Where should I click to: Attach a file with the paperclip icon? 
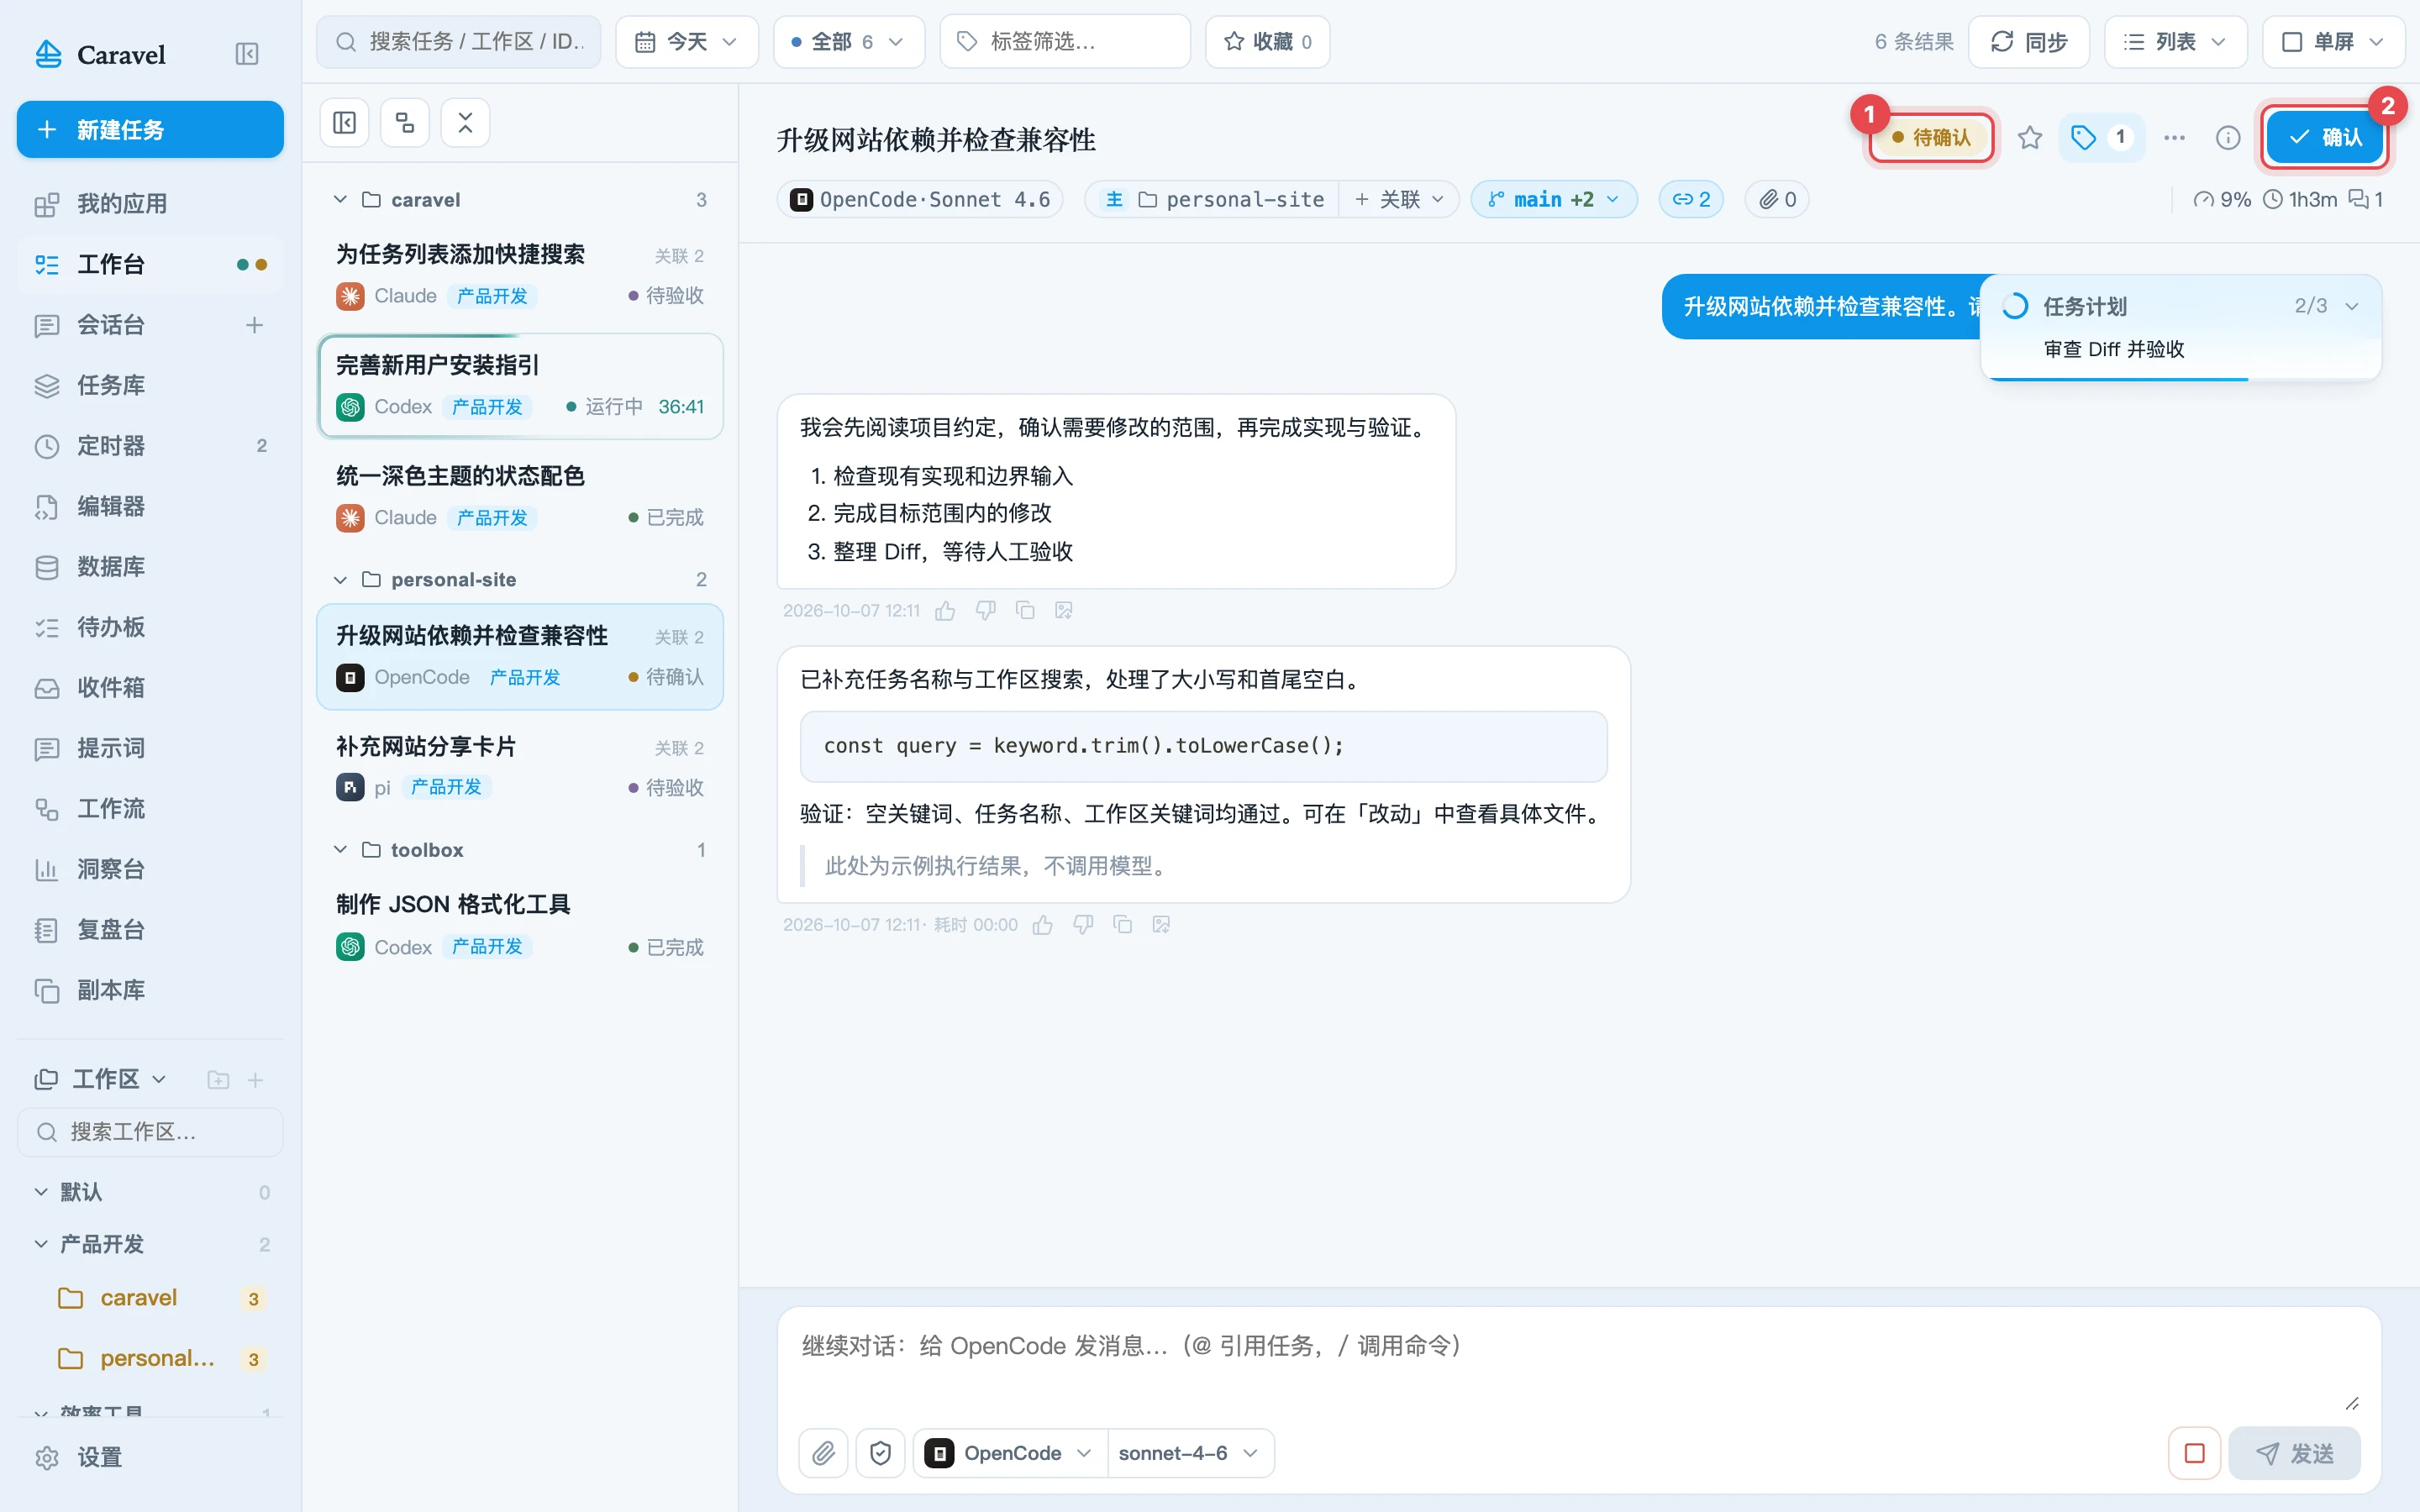(823, 1453)
